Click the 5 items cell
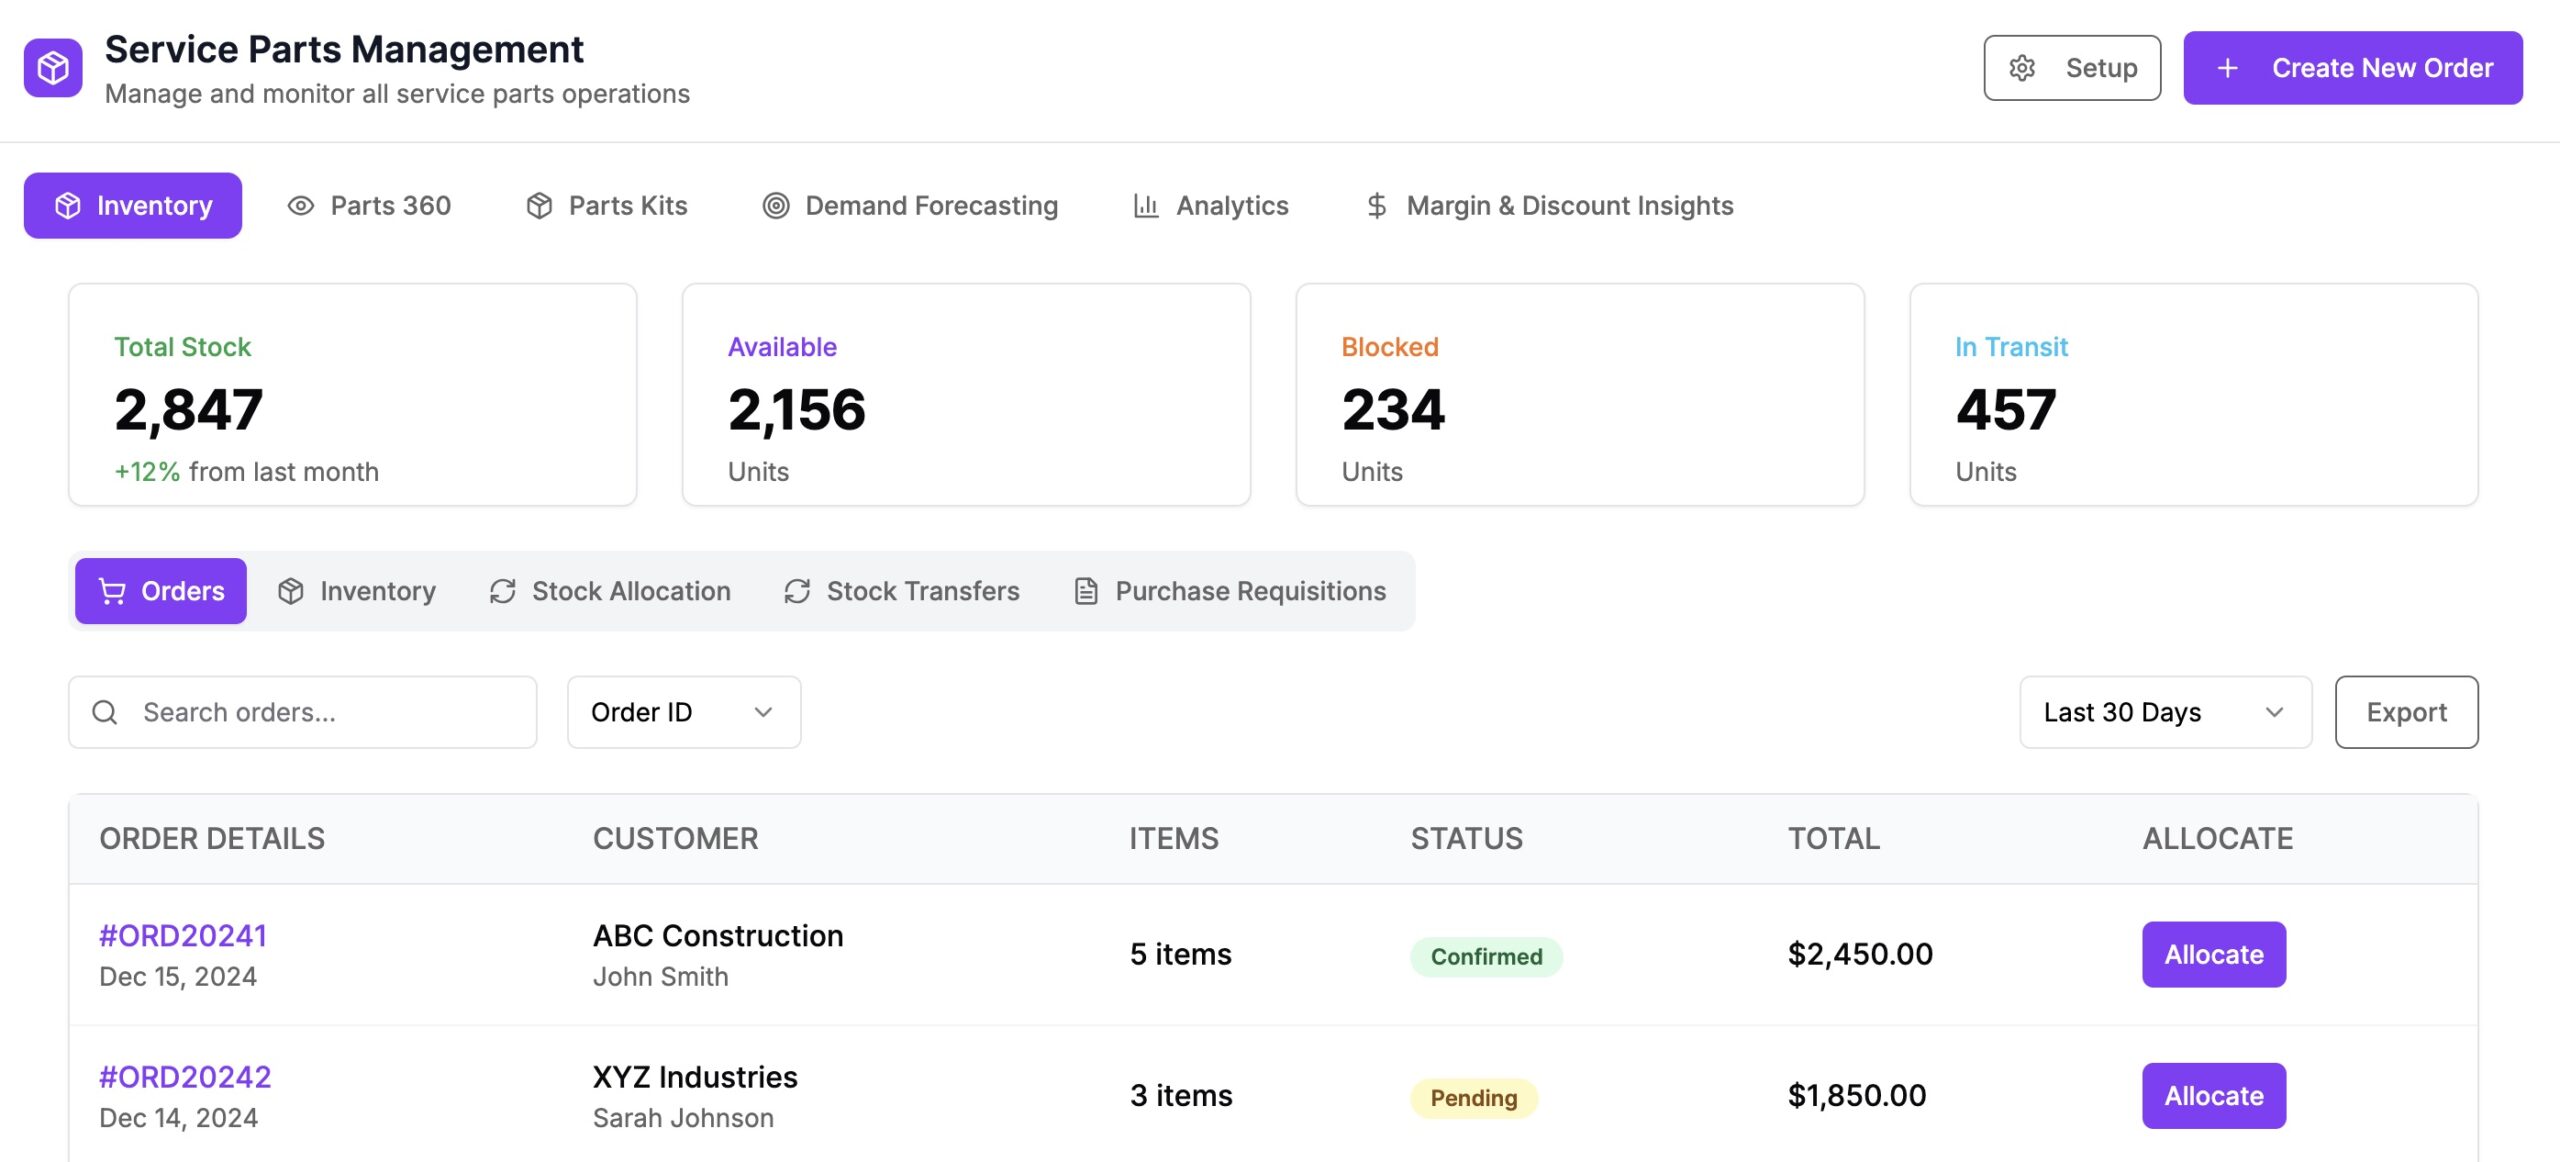2560x1162 pixels. click(x=1180, y=954)
